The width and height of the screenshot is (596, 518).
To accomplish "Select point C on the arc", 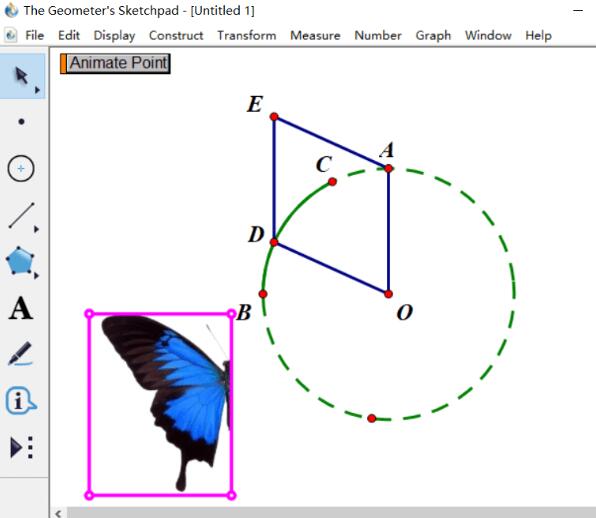I will (x=332, y=182).
